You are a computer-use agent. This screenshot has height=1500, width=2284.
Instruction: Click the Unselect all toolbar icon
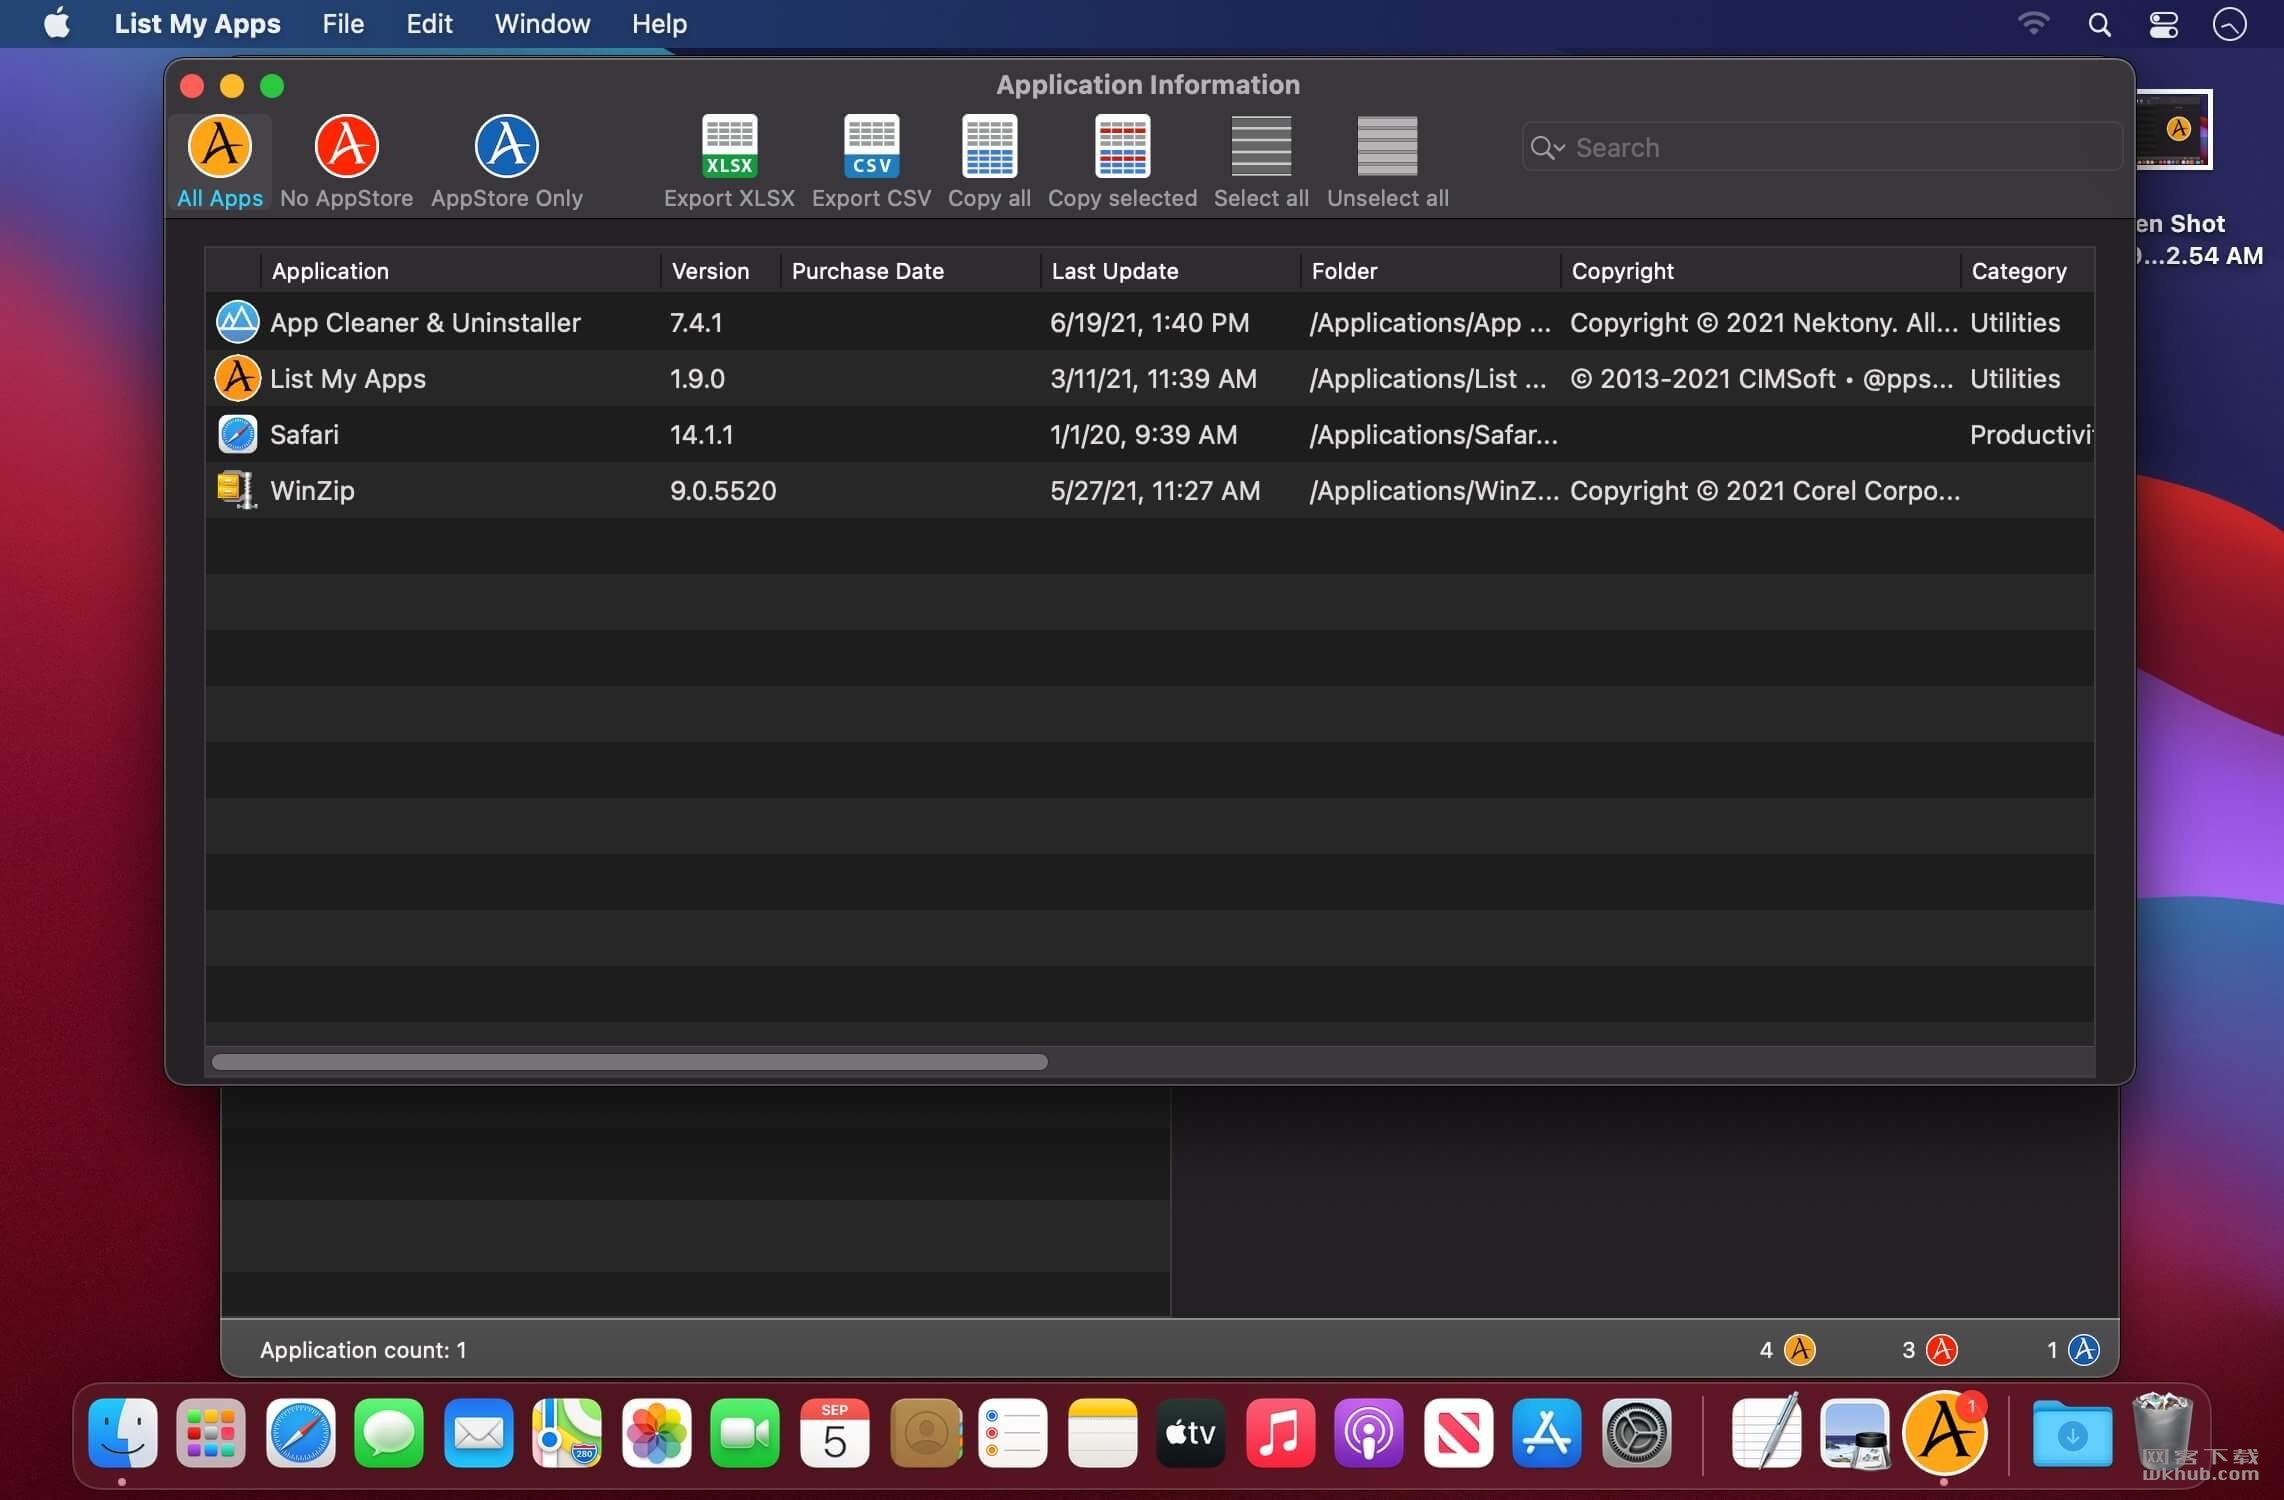[1387, 146]
